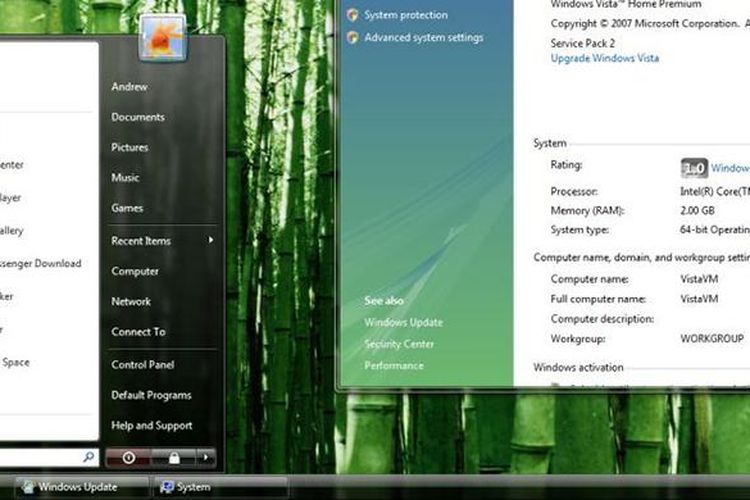The image size is (750, 500).
Task: Open Help and Support
Action: (152, 425)
